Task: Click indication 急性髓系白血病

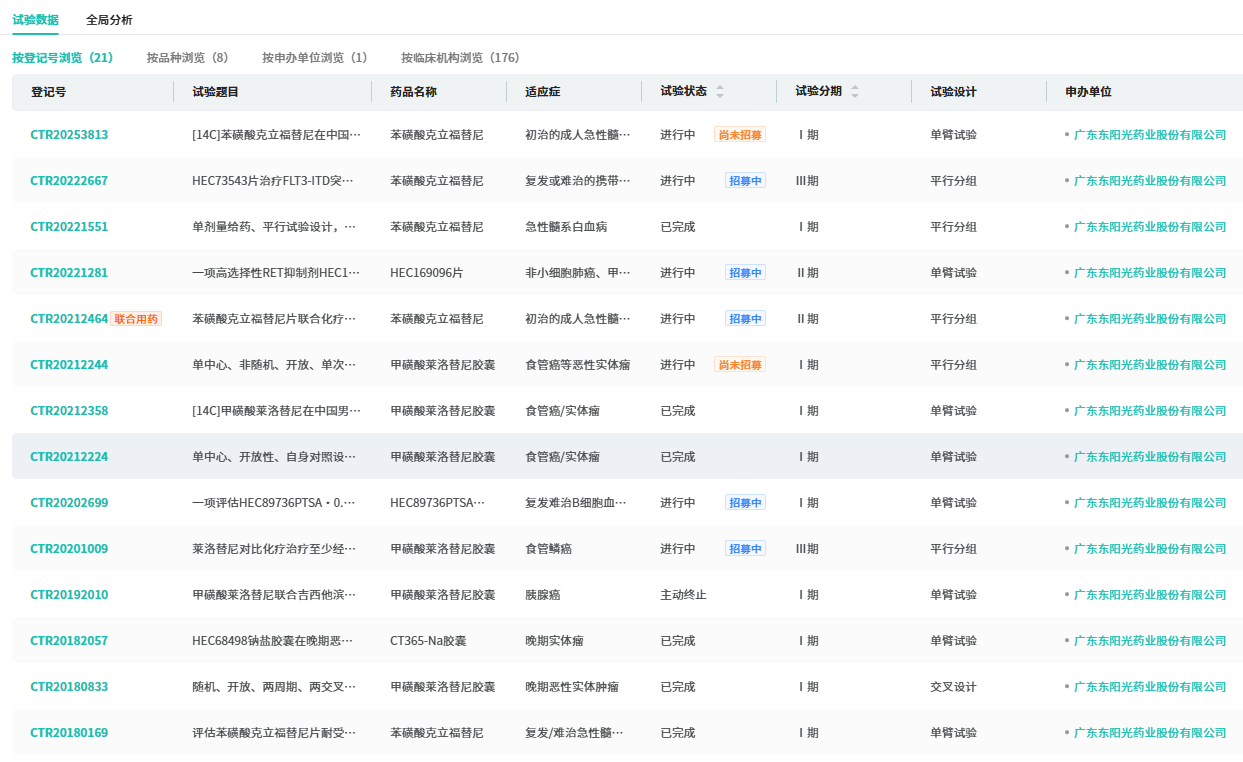Action: tap(566, 227)
